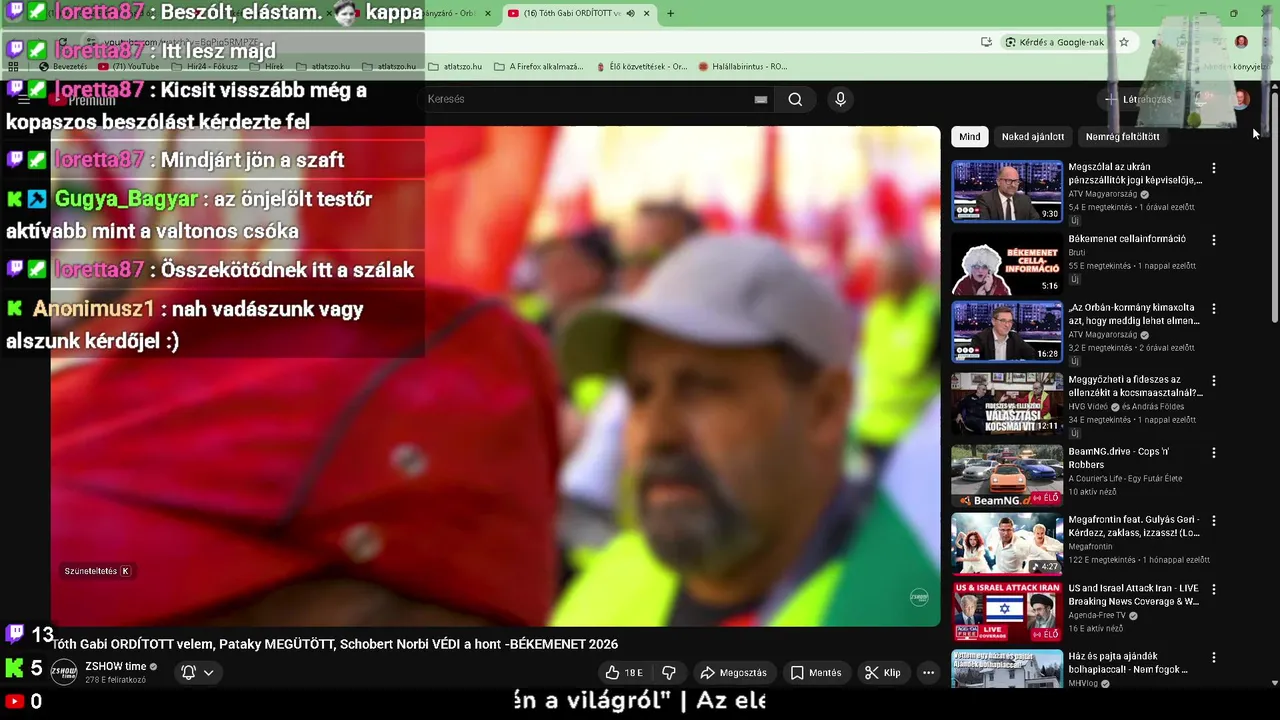Open more actions three-dot menu below video

click(x=928, y=673)
